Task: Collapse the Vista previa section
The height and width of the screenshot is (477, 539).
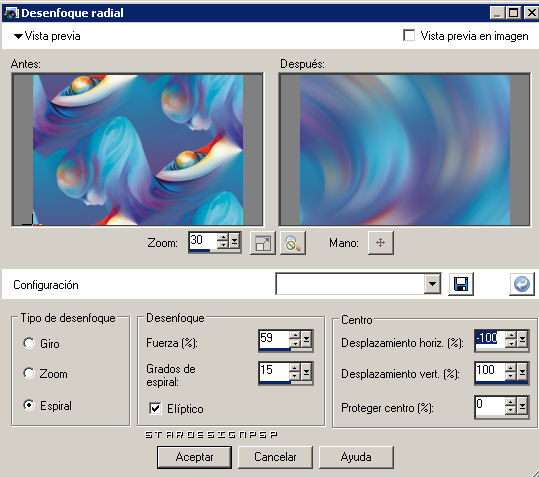Action: (x=19, y=36)
